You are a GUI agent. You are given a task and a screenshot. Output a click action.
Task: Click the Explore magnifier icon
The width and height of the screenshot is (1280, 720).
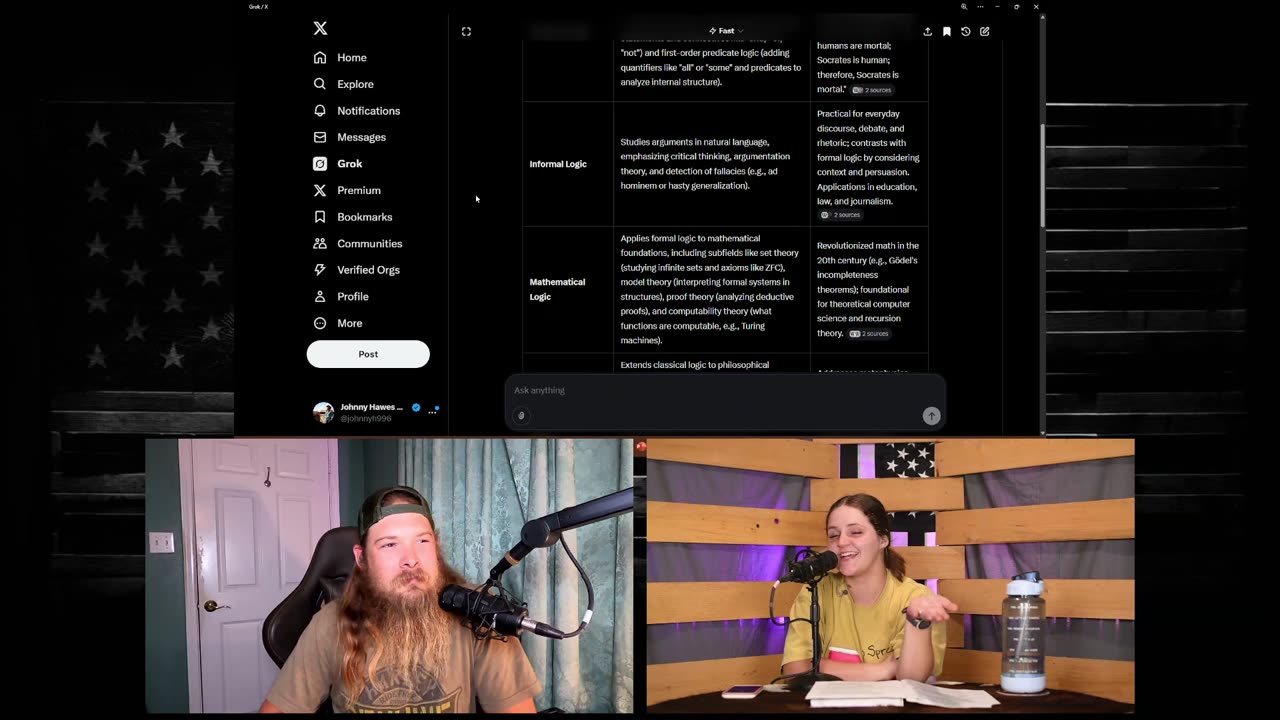pyautogui.click(x=320, y=84)
